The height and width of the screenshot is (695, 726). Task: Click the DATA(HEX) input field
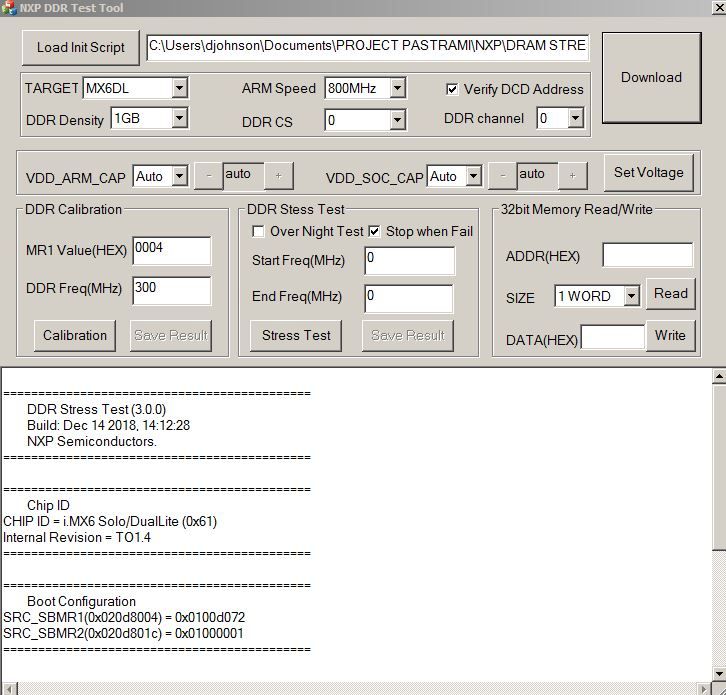pos(613,337)
